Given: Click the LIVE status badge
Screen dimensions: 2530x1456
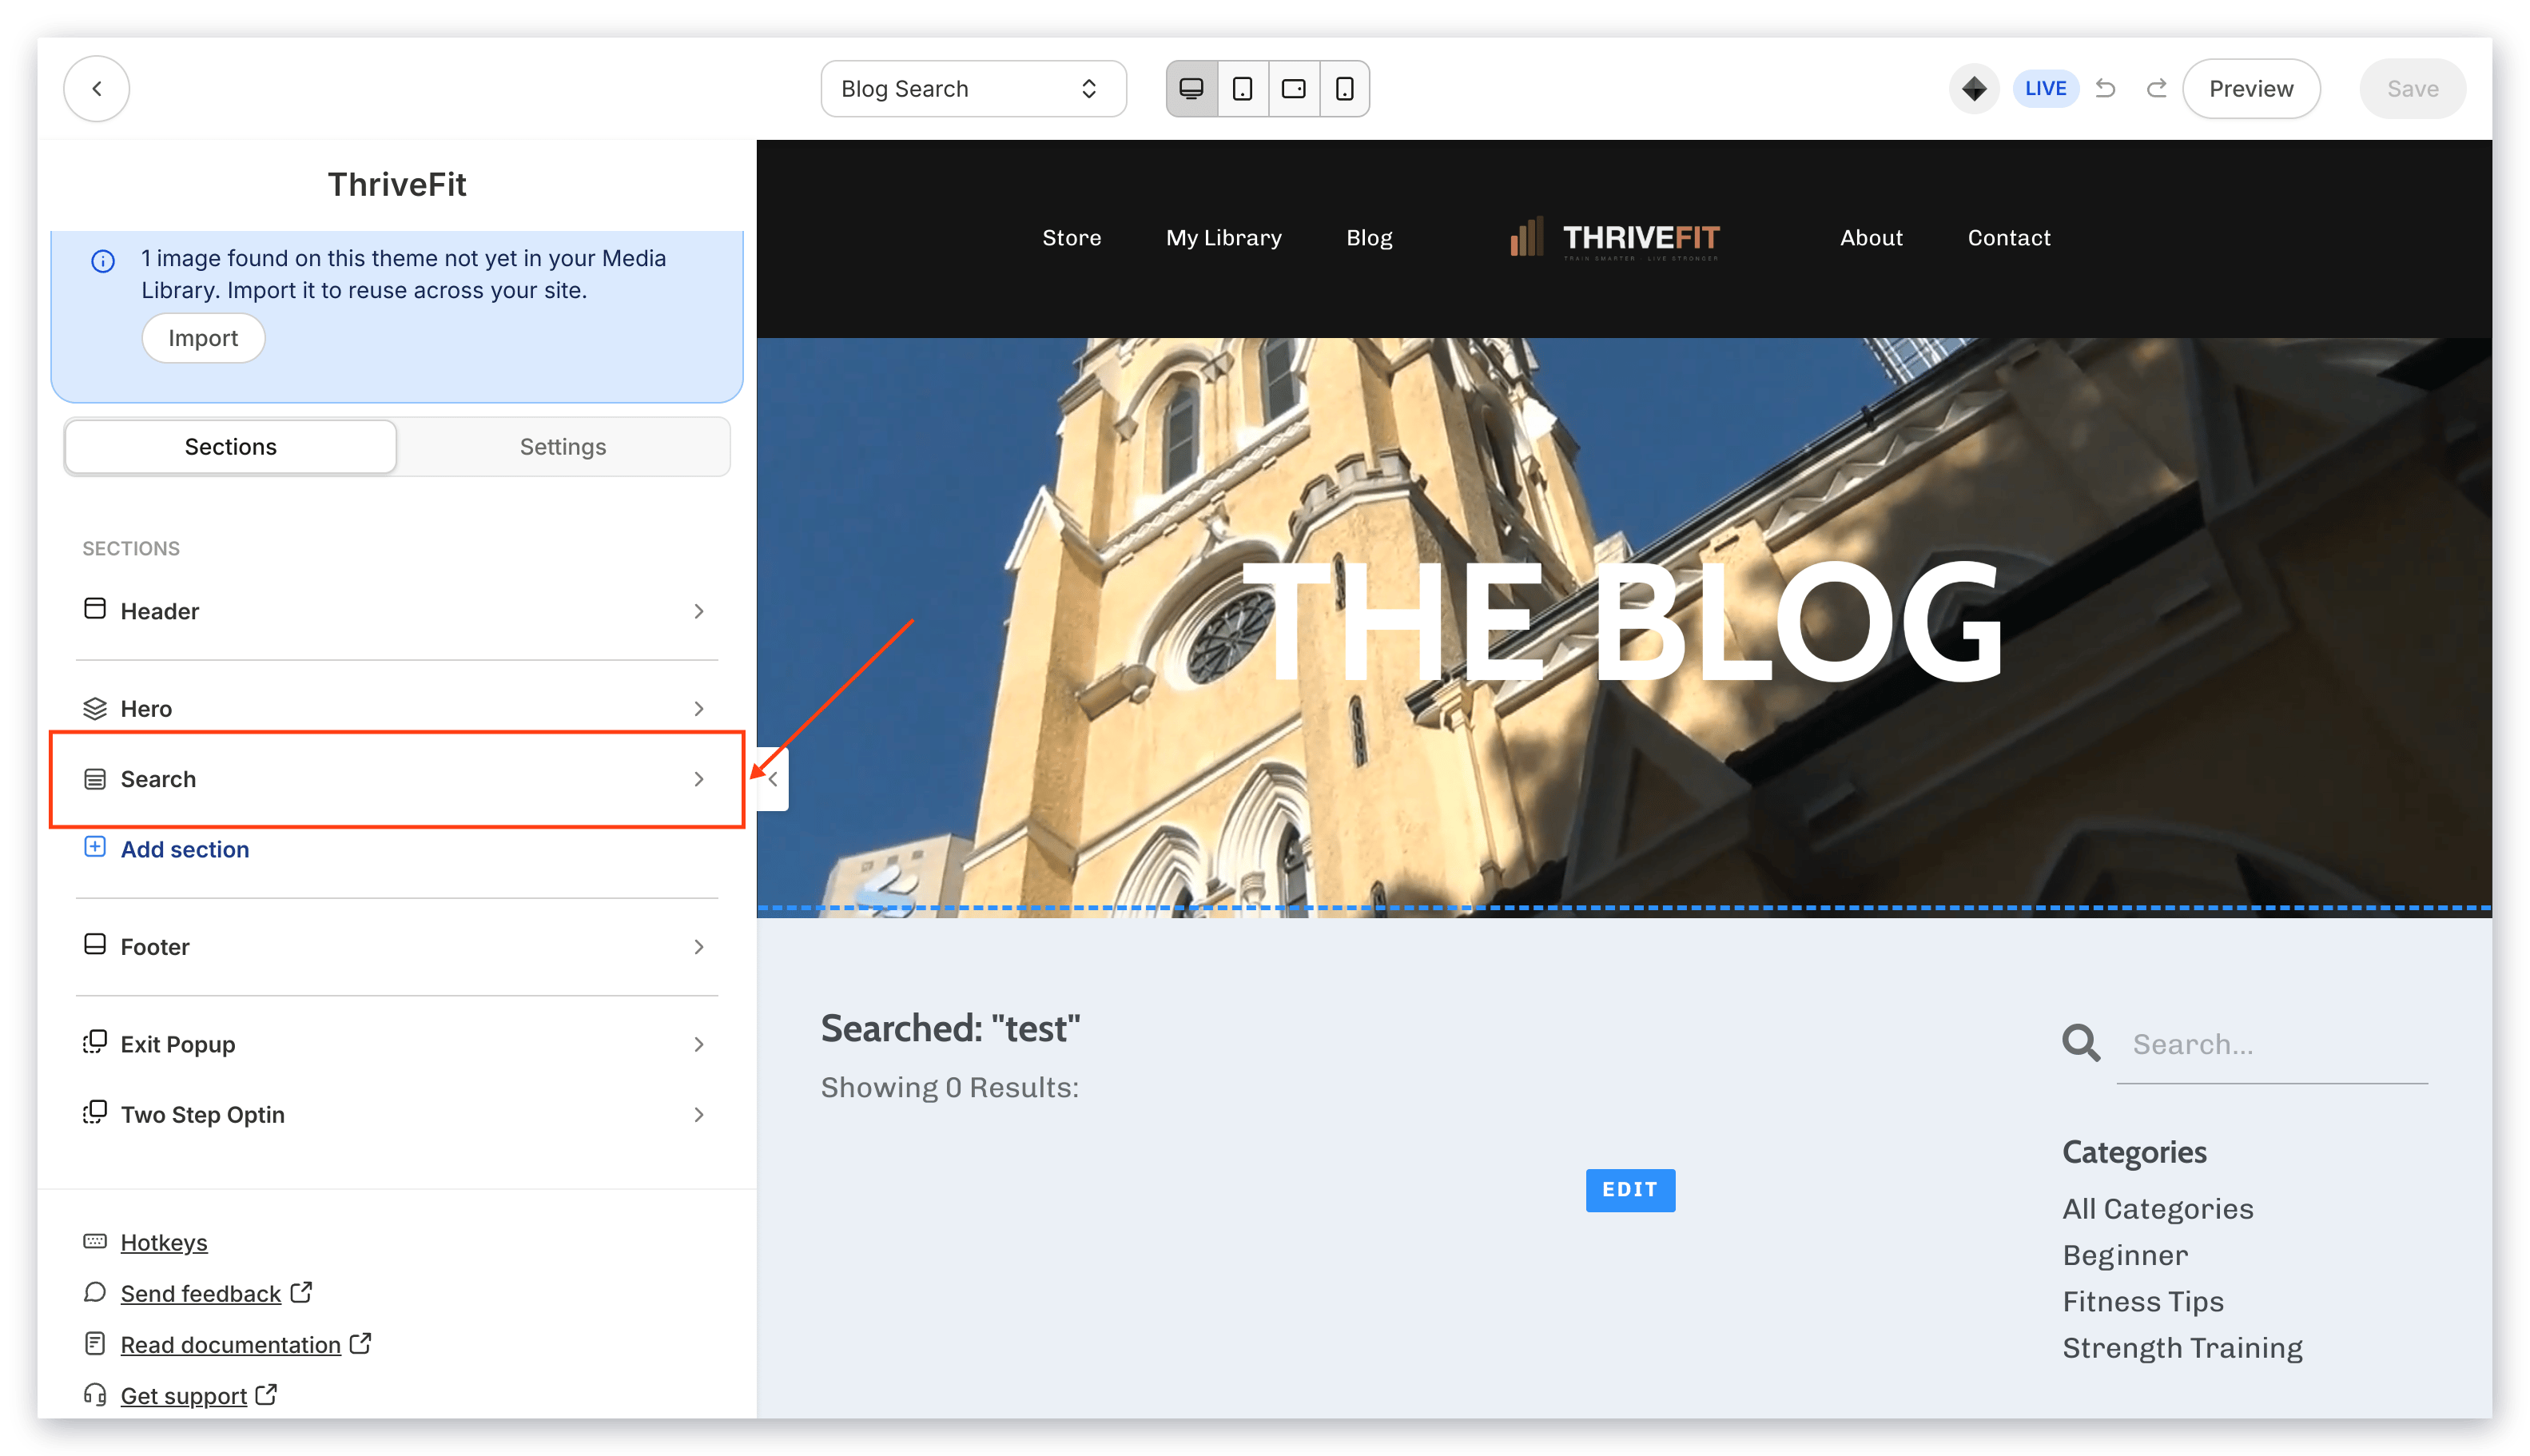Looking at the screenshot, I should 2044,88.
